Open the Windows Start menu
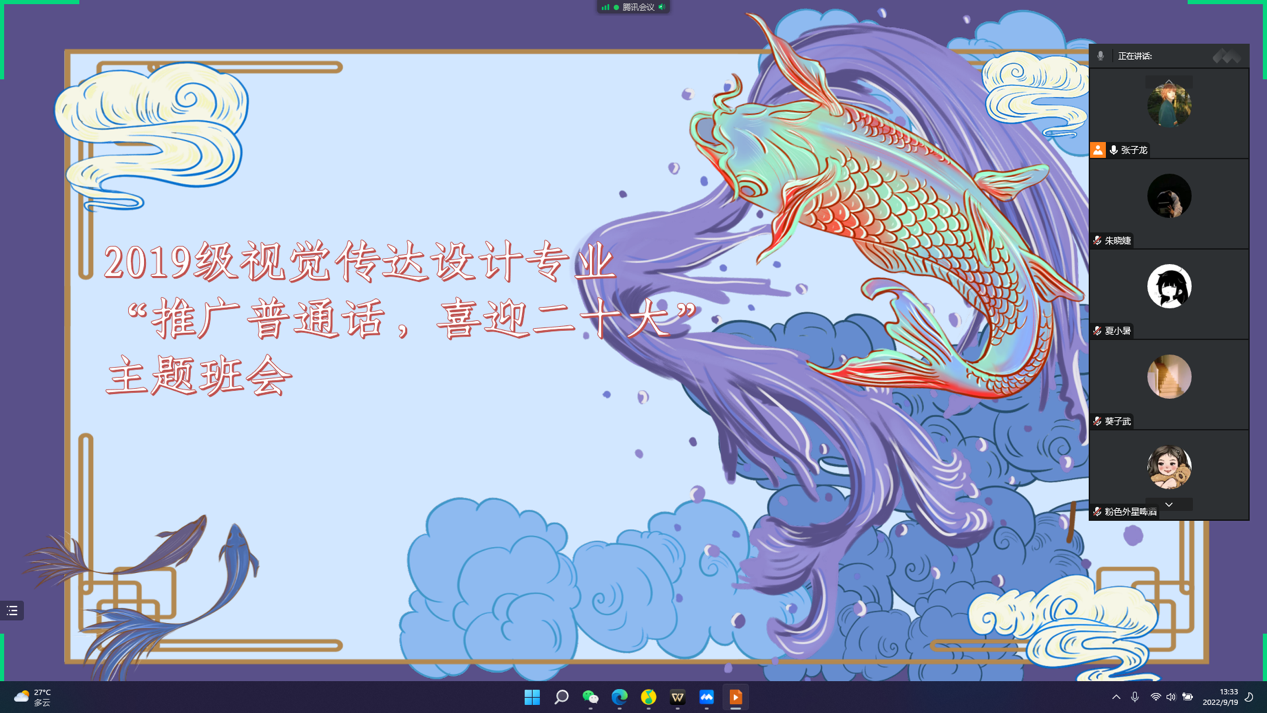Screen dimensions: 1267x713 [532, 697]
